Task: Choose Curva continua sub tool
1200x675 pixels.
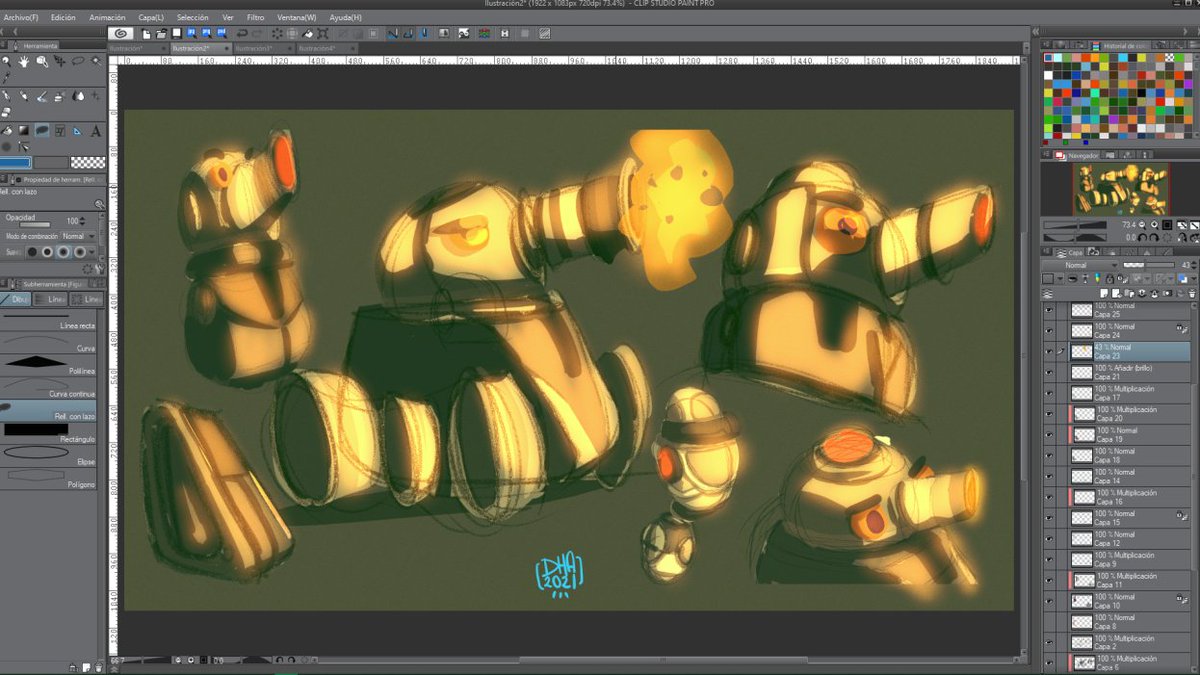Action: [x=49, y=388]
